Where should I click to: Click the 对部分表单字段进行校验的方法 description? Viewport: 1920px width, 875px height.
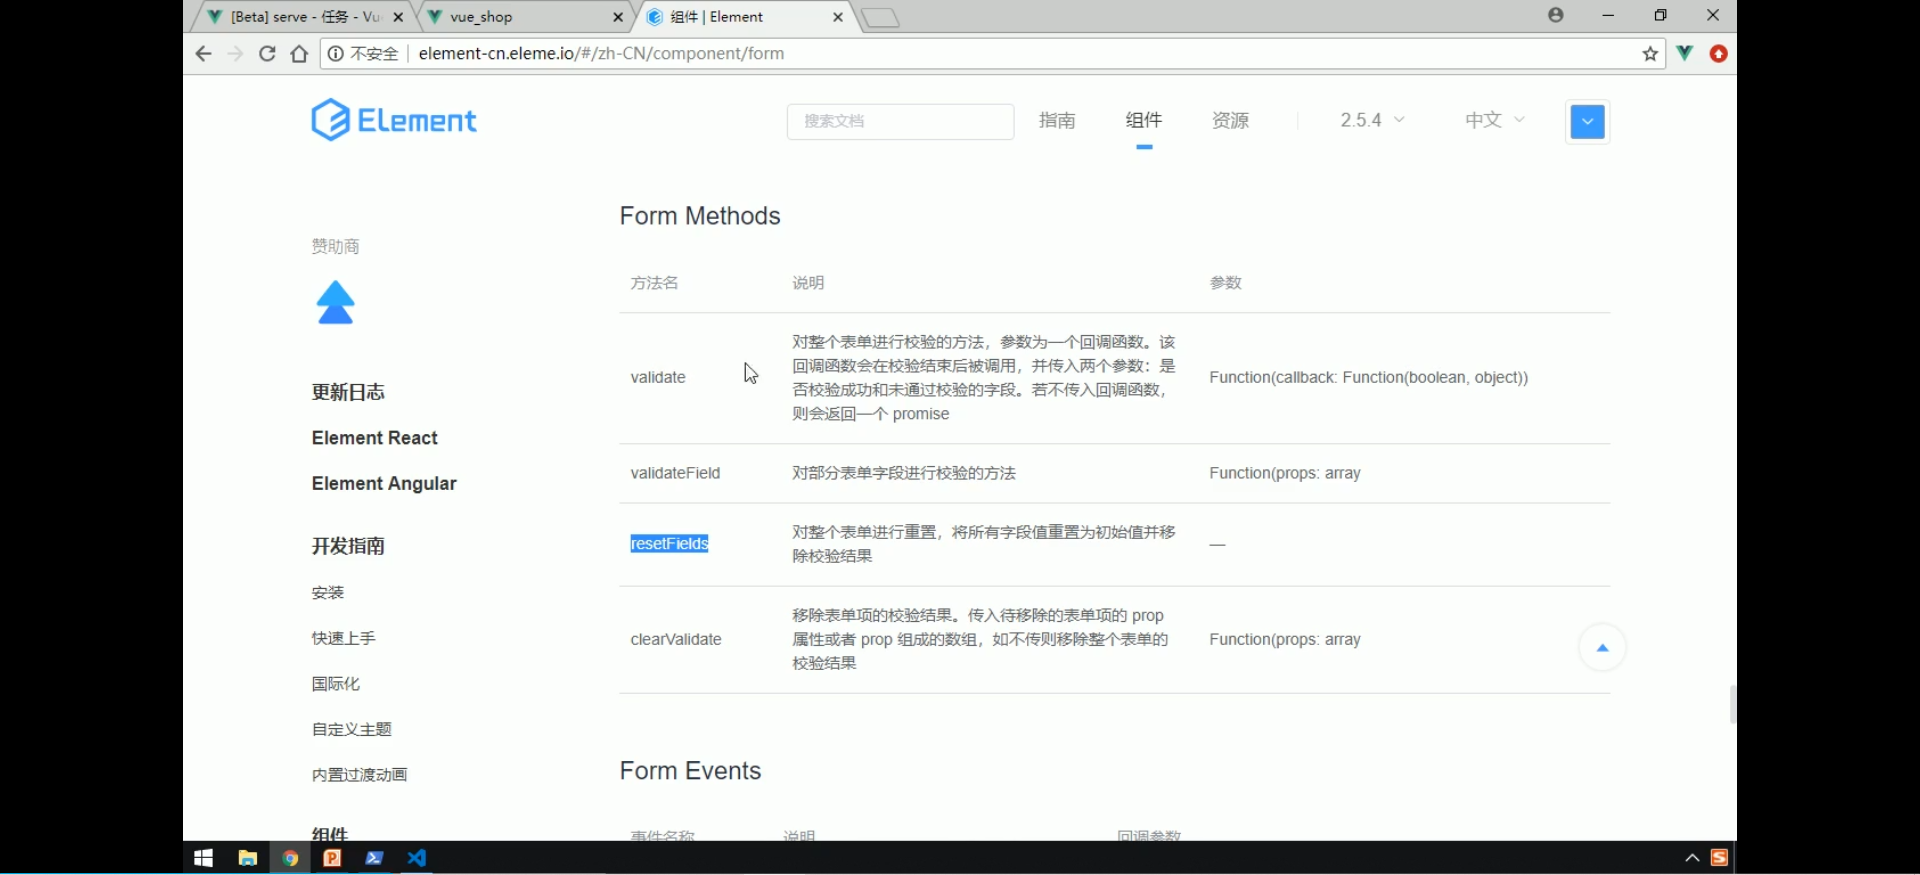pyautogui.click(x=904, y=474)
